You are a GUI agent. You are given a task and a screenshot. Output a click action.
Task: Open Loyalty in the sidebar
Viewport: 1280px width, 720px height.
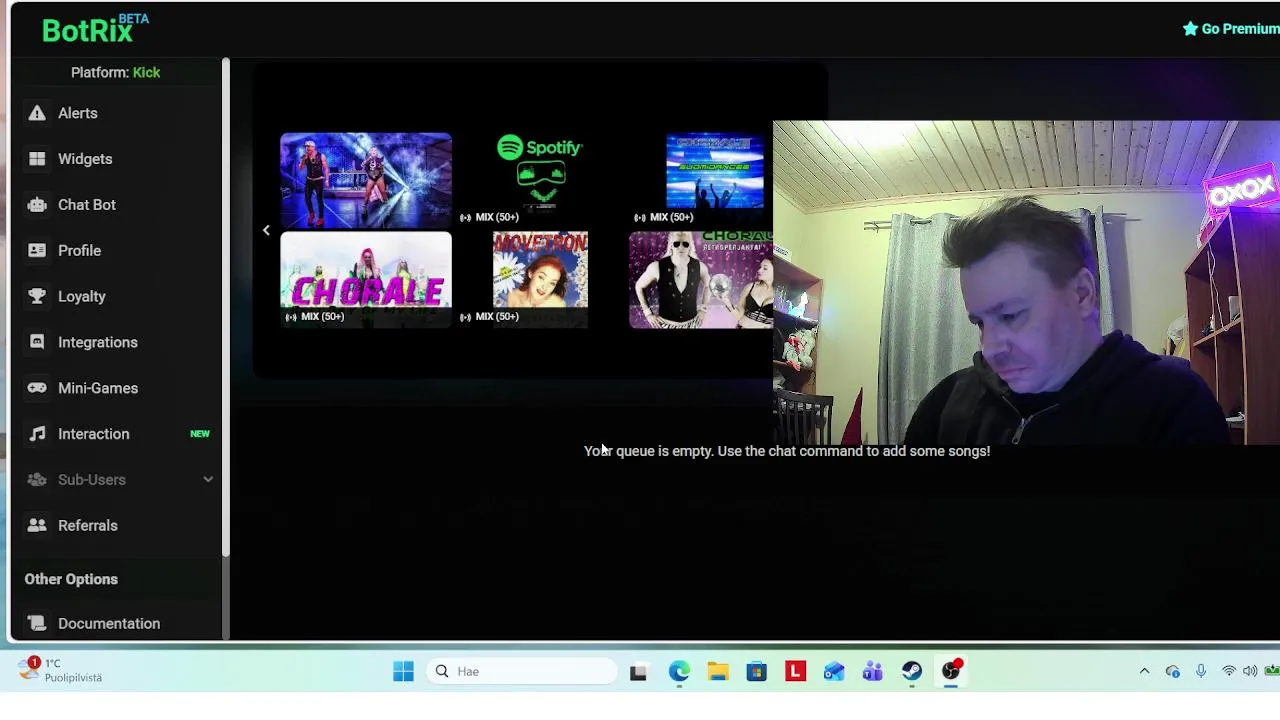click(115, 296)
